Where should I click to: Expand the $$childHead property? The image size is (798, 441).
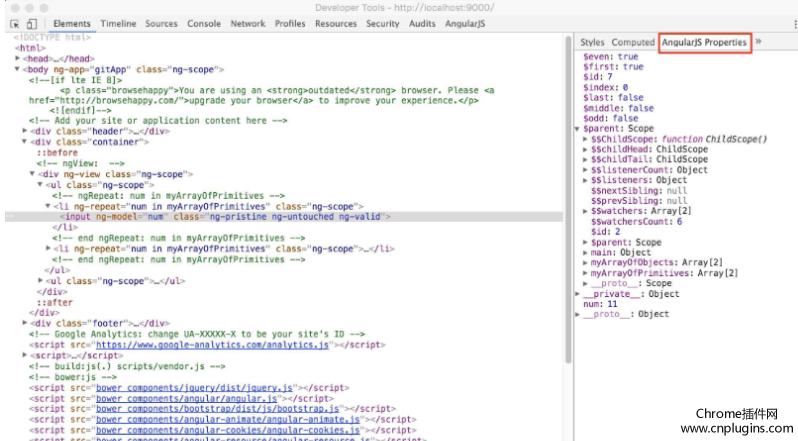tap(585, 150)
